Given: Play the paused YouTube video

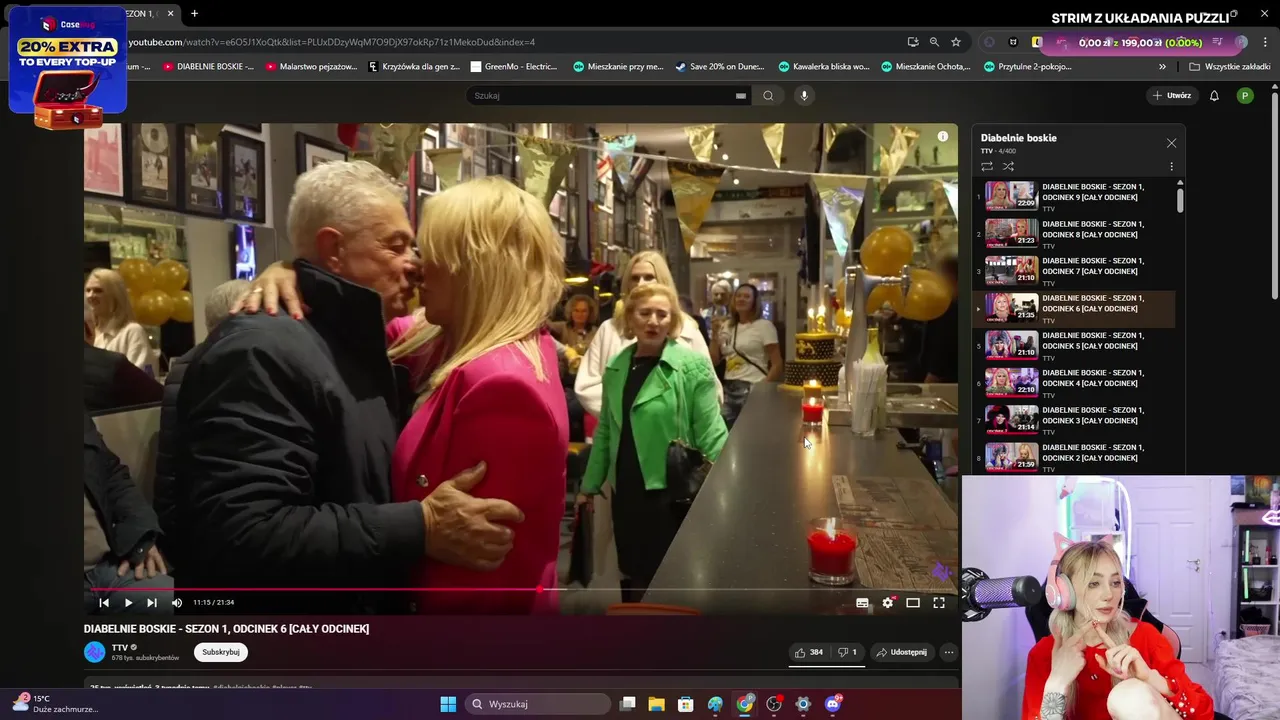Looking at the screenshot, I should point(128,602).
